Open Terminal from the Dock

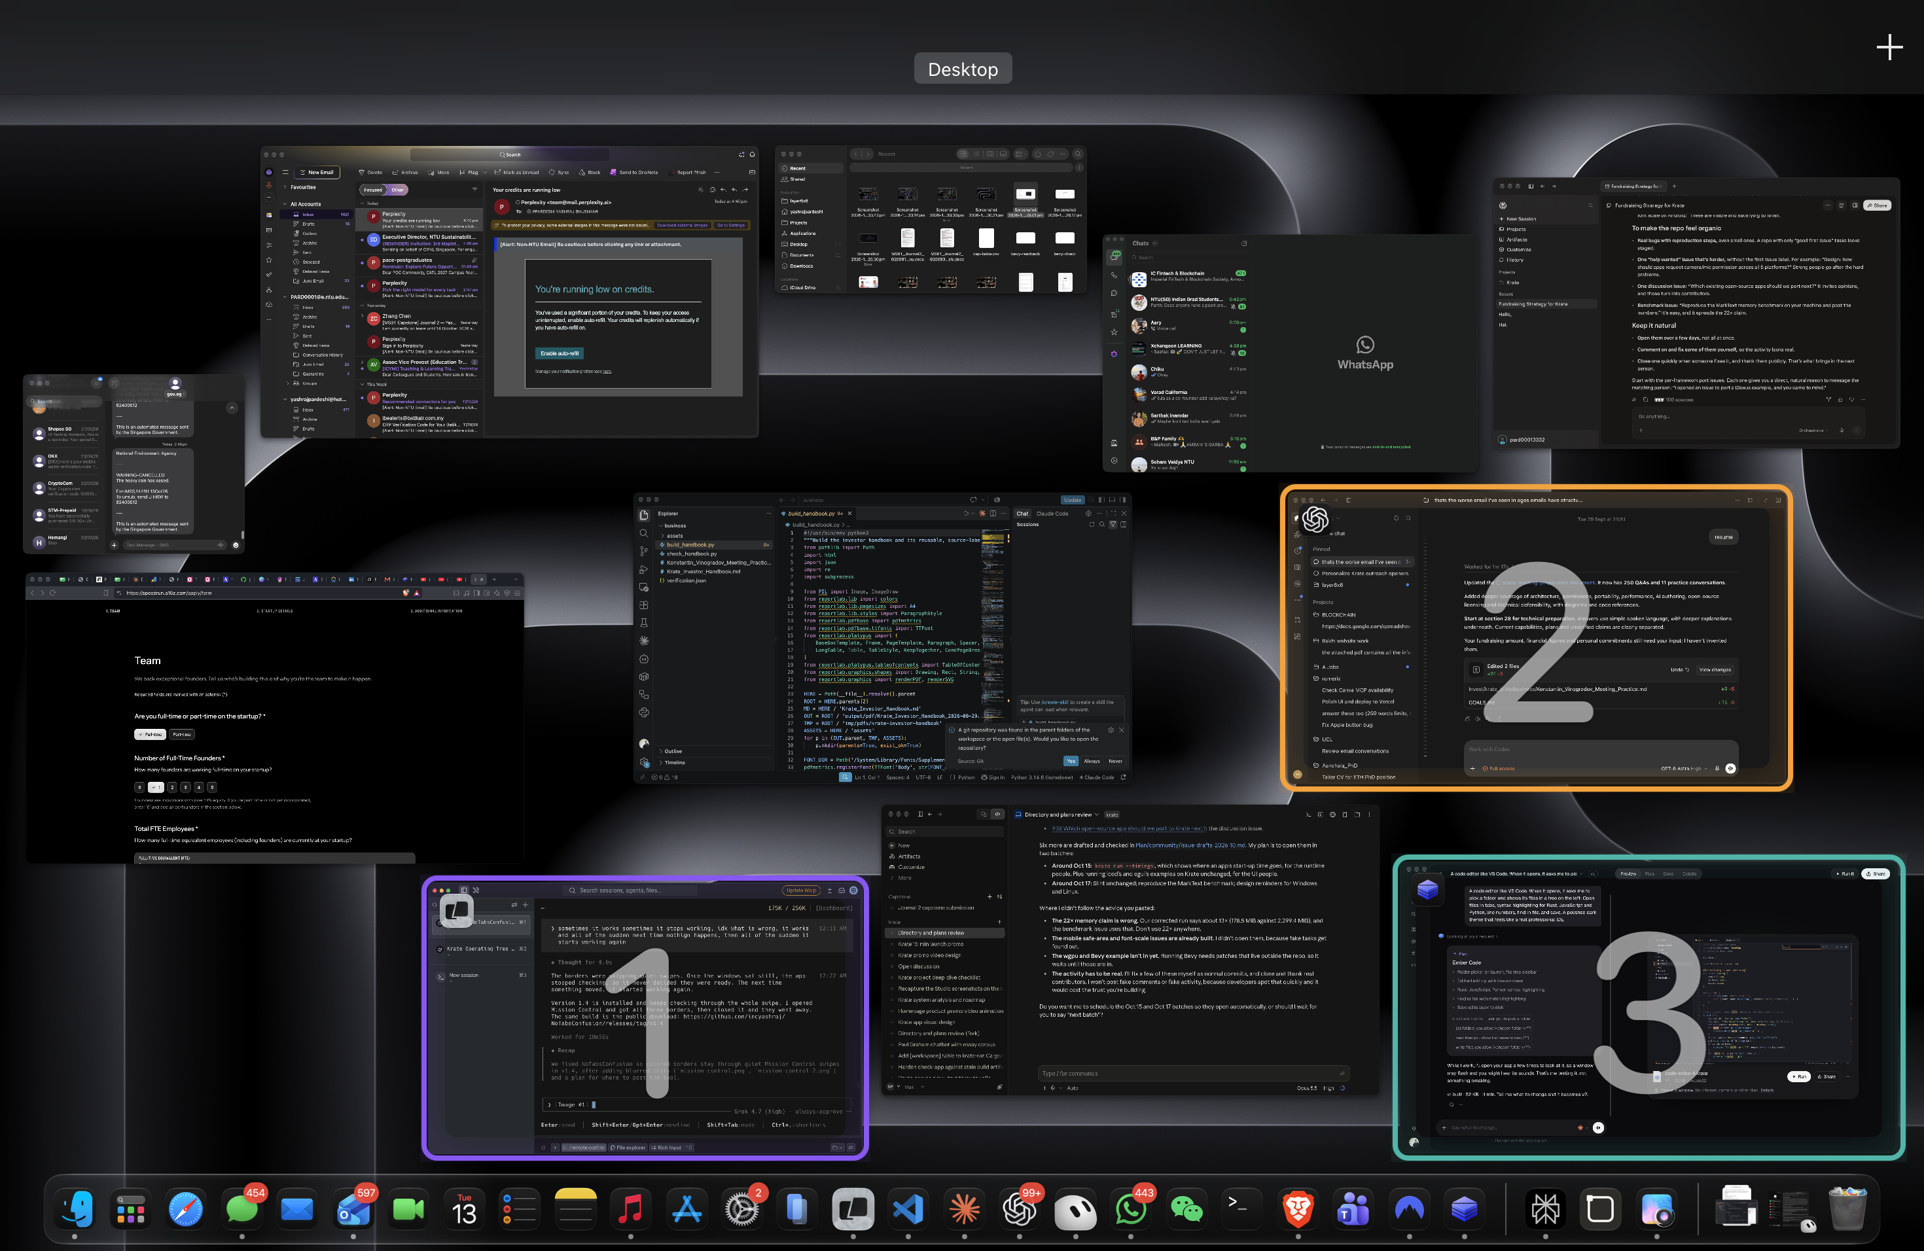(1241, 1209)
